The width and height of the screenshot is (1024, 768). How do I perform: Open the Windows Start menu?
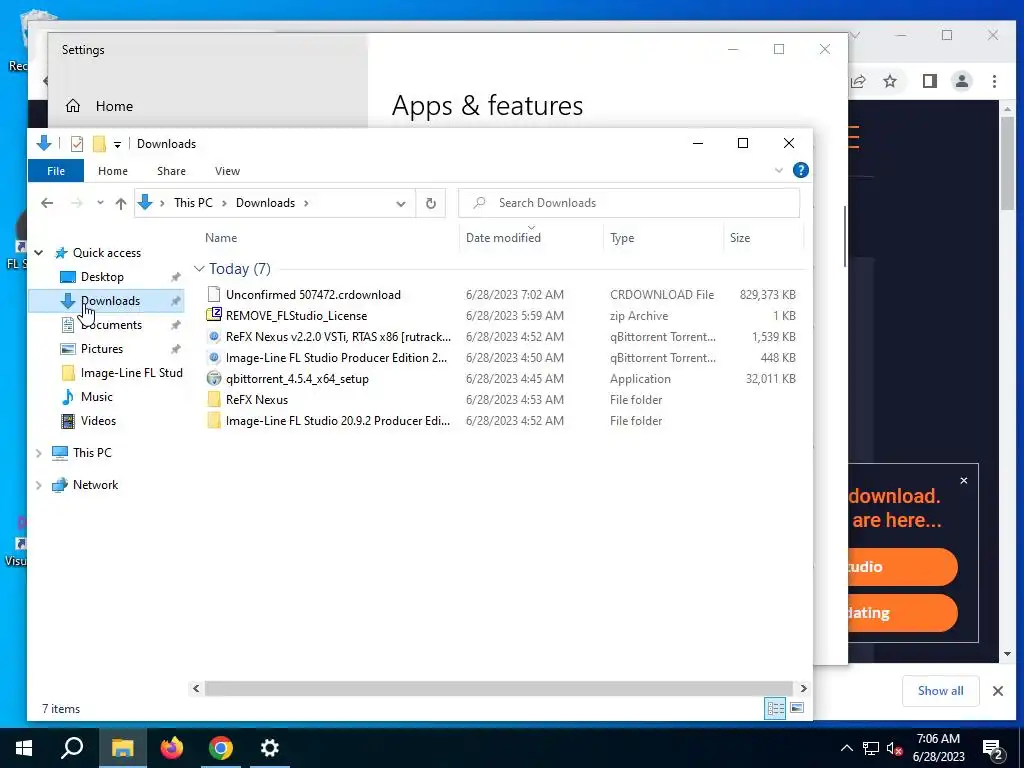click(24, 748)
